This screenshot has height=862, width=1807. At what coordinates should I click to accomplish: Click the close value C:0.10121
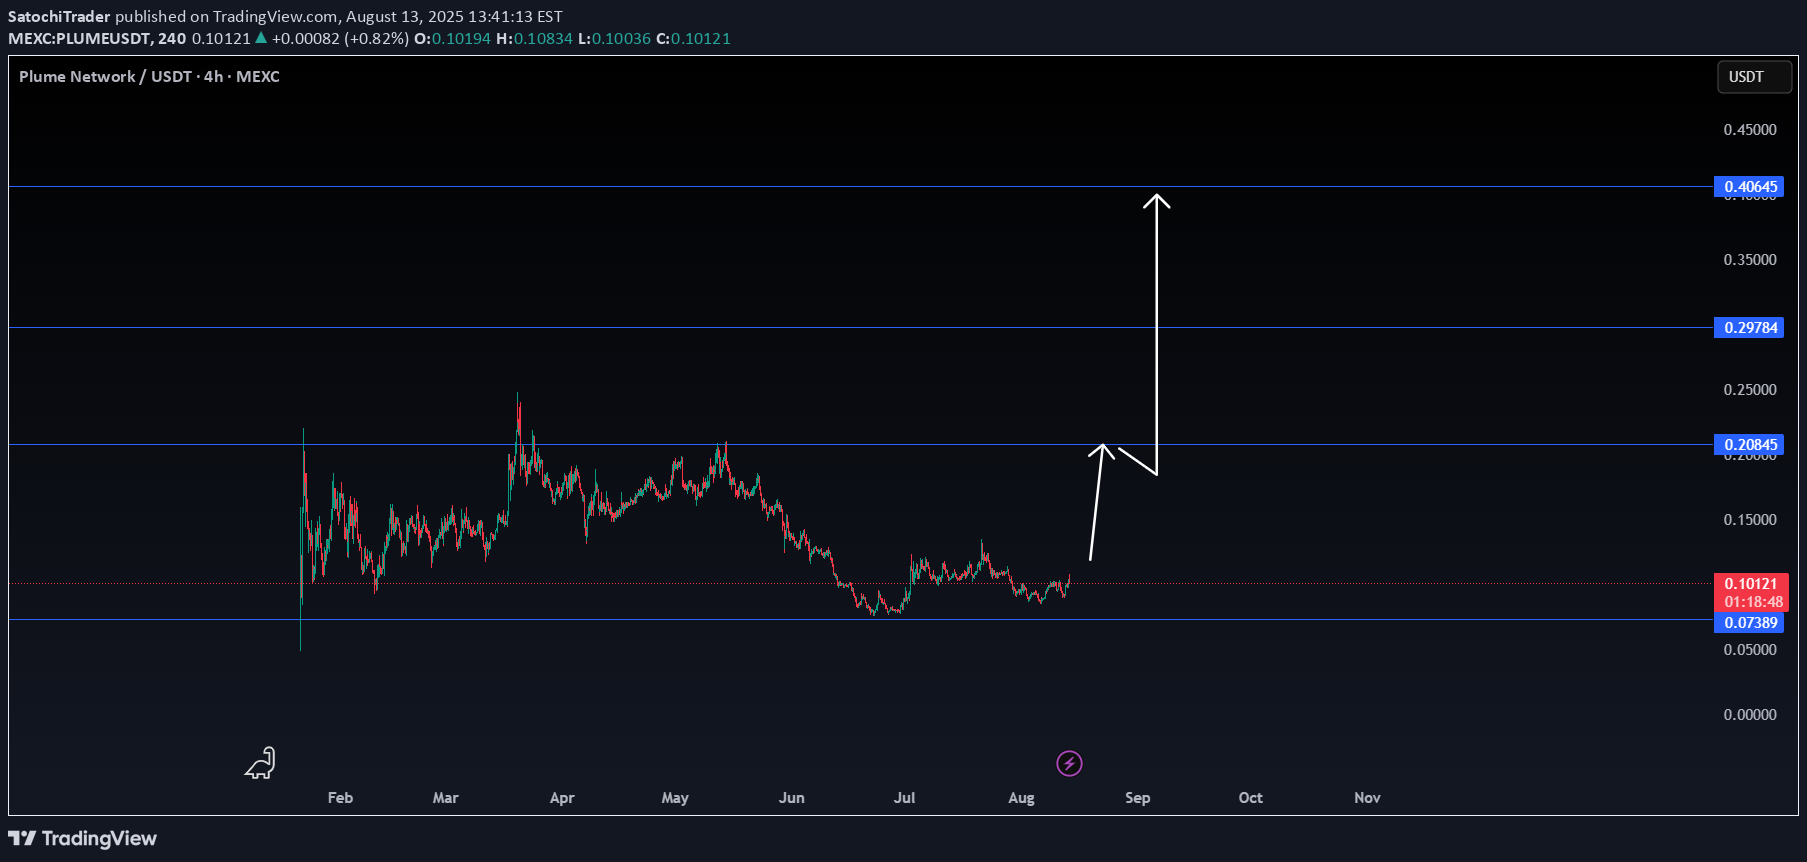(693, 39)
